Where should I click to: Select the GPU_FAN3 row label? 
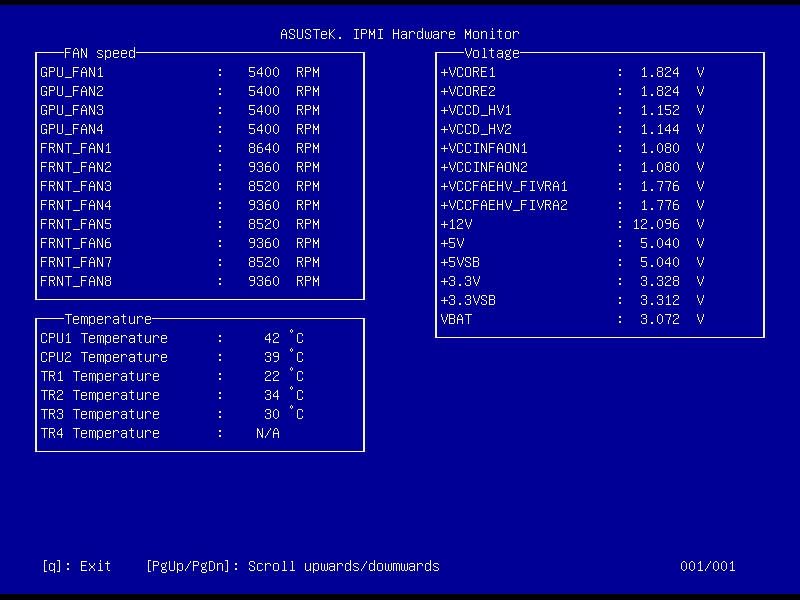pyautogui.click(x=72, y=110)
